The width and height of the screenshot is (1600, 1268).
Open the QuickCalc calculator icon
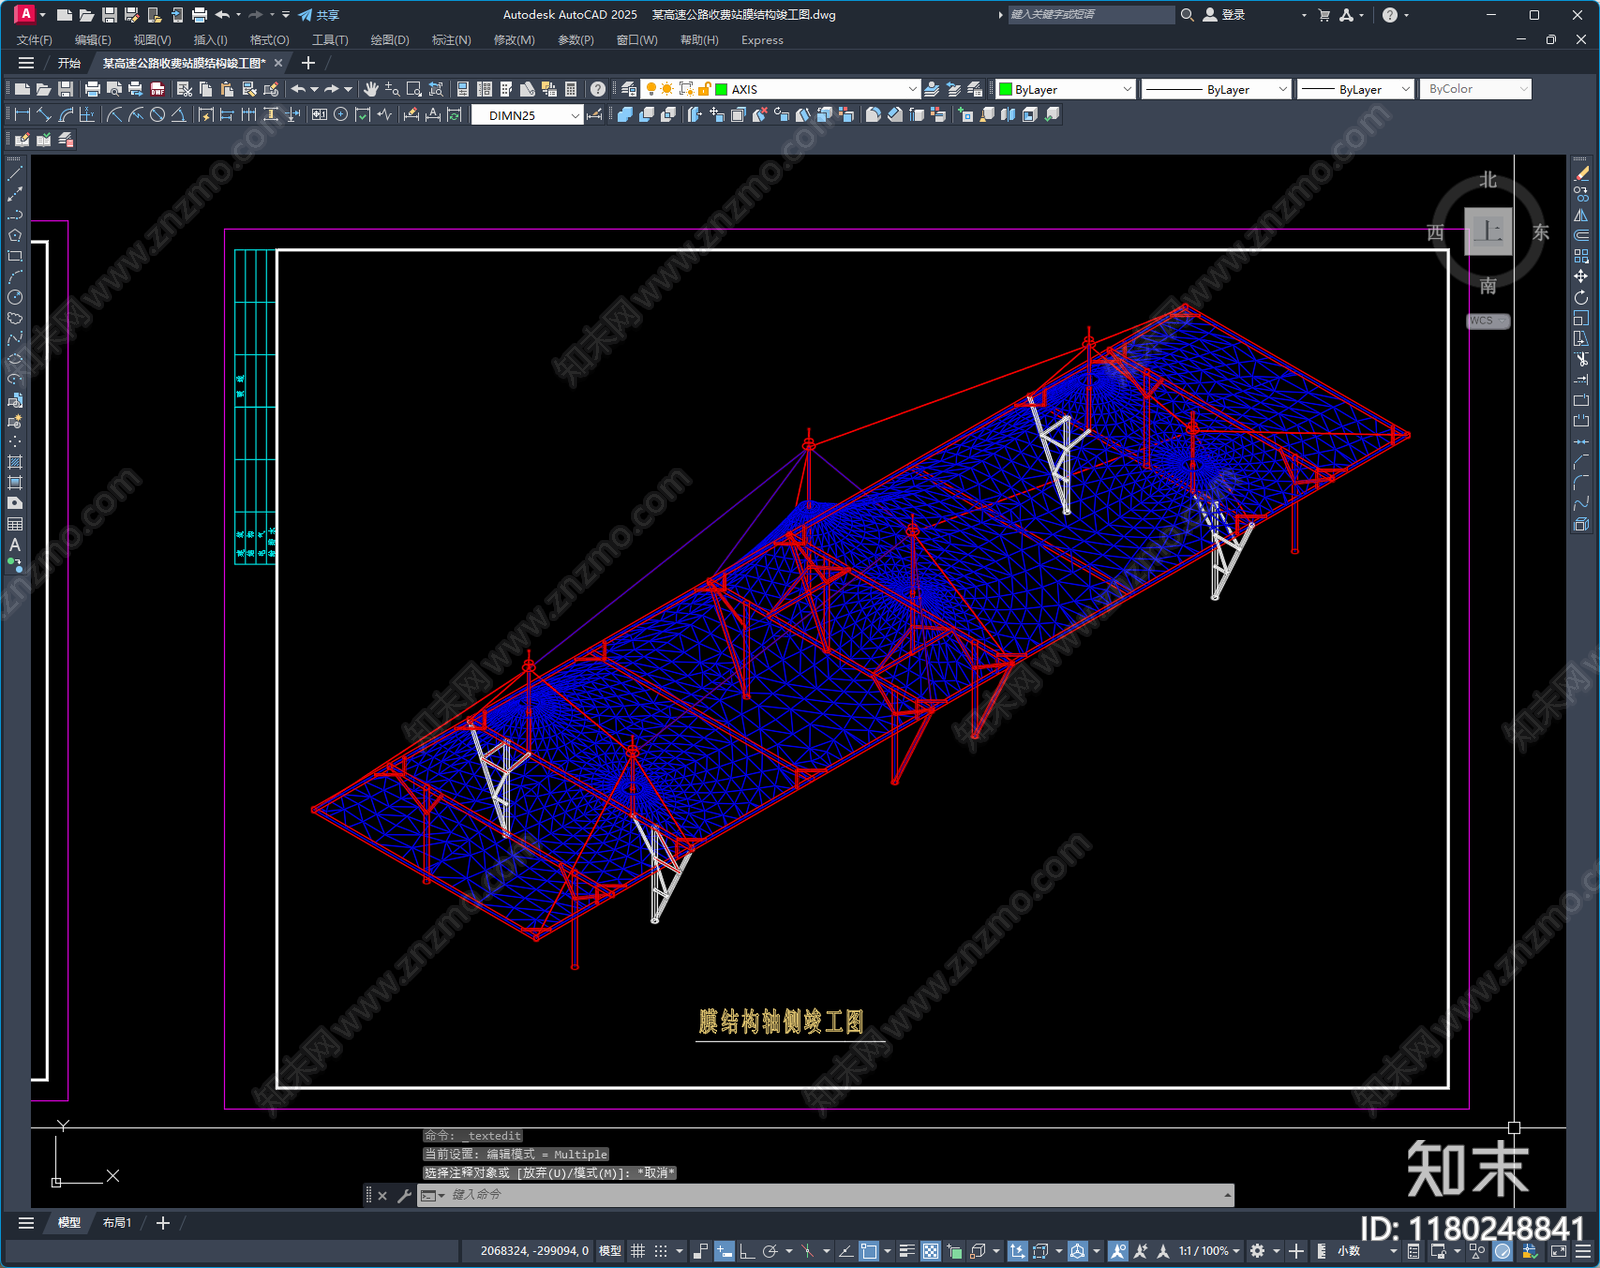571,89
